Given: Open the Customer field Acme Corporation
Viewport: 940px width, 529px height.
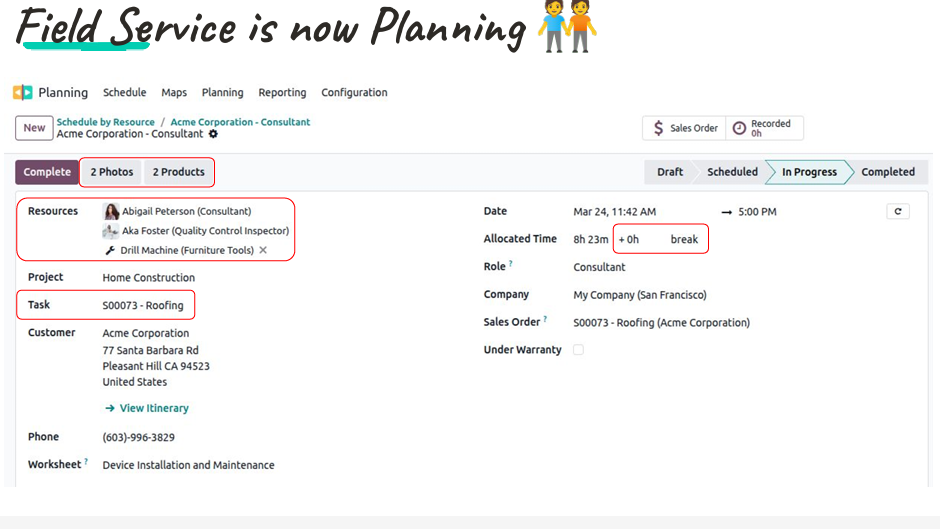Looking at the screenshot, I should click(146, 333).
